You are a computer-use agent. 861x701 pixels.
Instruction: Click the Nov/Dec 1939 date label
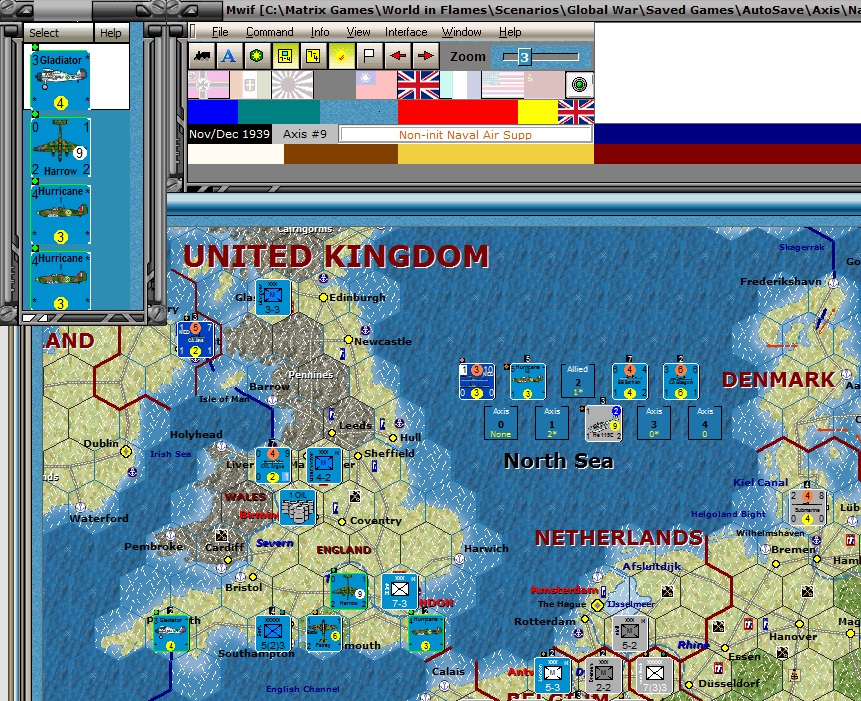click(x=230, y=134)
